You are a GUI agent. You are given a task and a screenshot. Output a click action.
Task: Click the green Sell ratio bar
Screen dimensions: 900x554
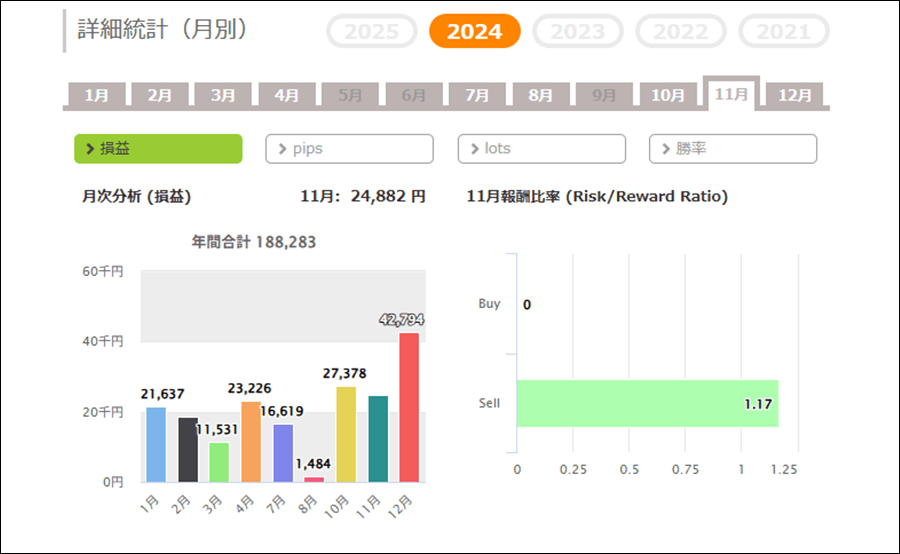[x=647, y=403]
